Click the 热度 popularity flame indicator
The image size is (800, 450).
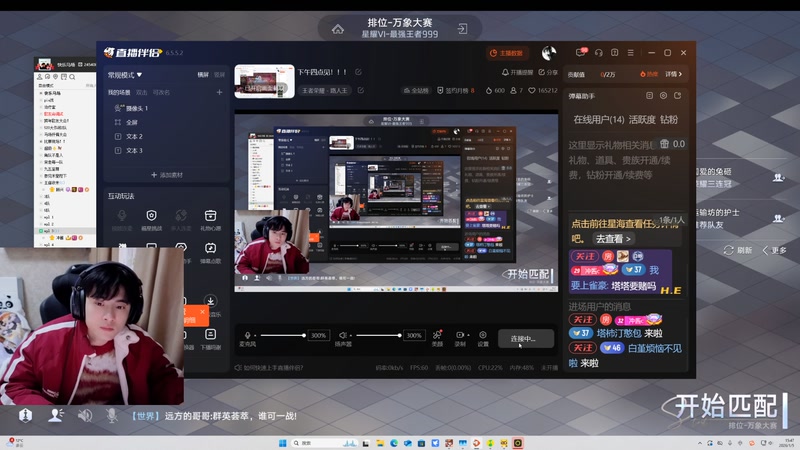tap(648, 74)
